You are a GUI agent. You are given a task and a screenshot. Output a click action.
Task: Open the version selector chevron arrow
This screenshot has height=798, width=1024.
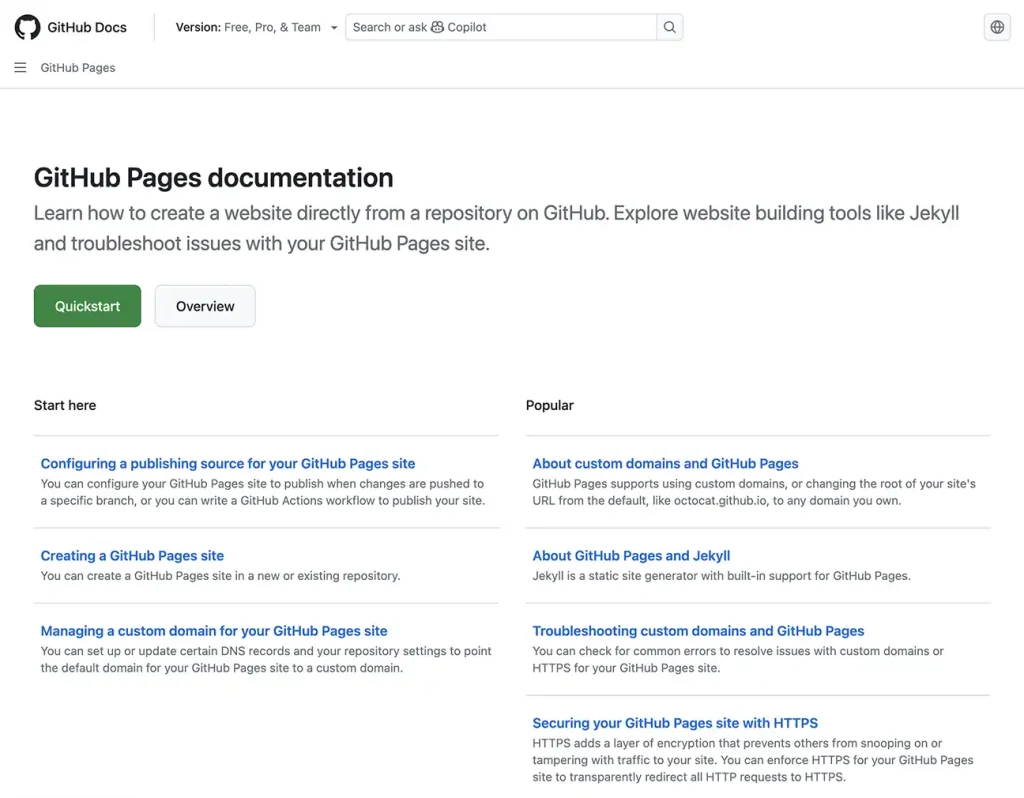coord(333,27)
